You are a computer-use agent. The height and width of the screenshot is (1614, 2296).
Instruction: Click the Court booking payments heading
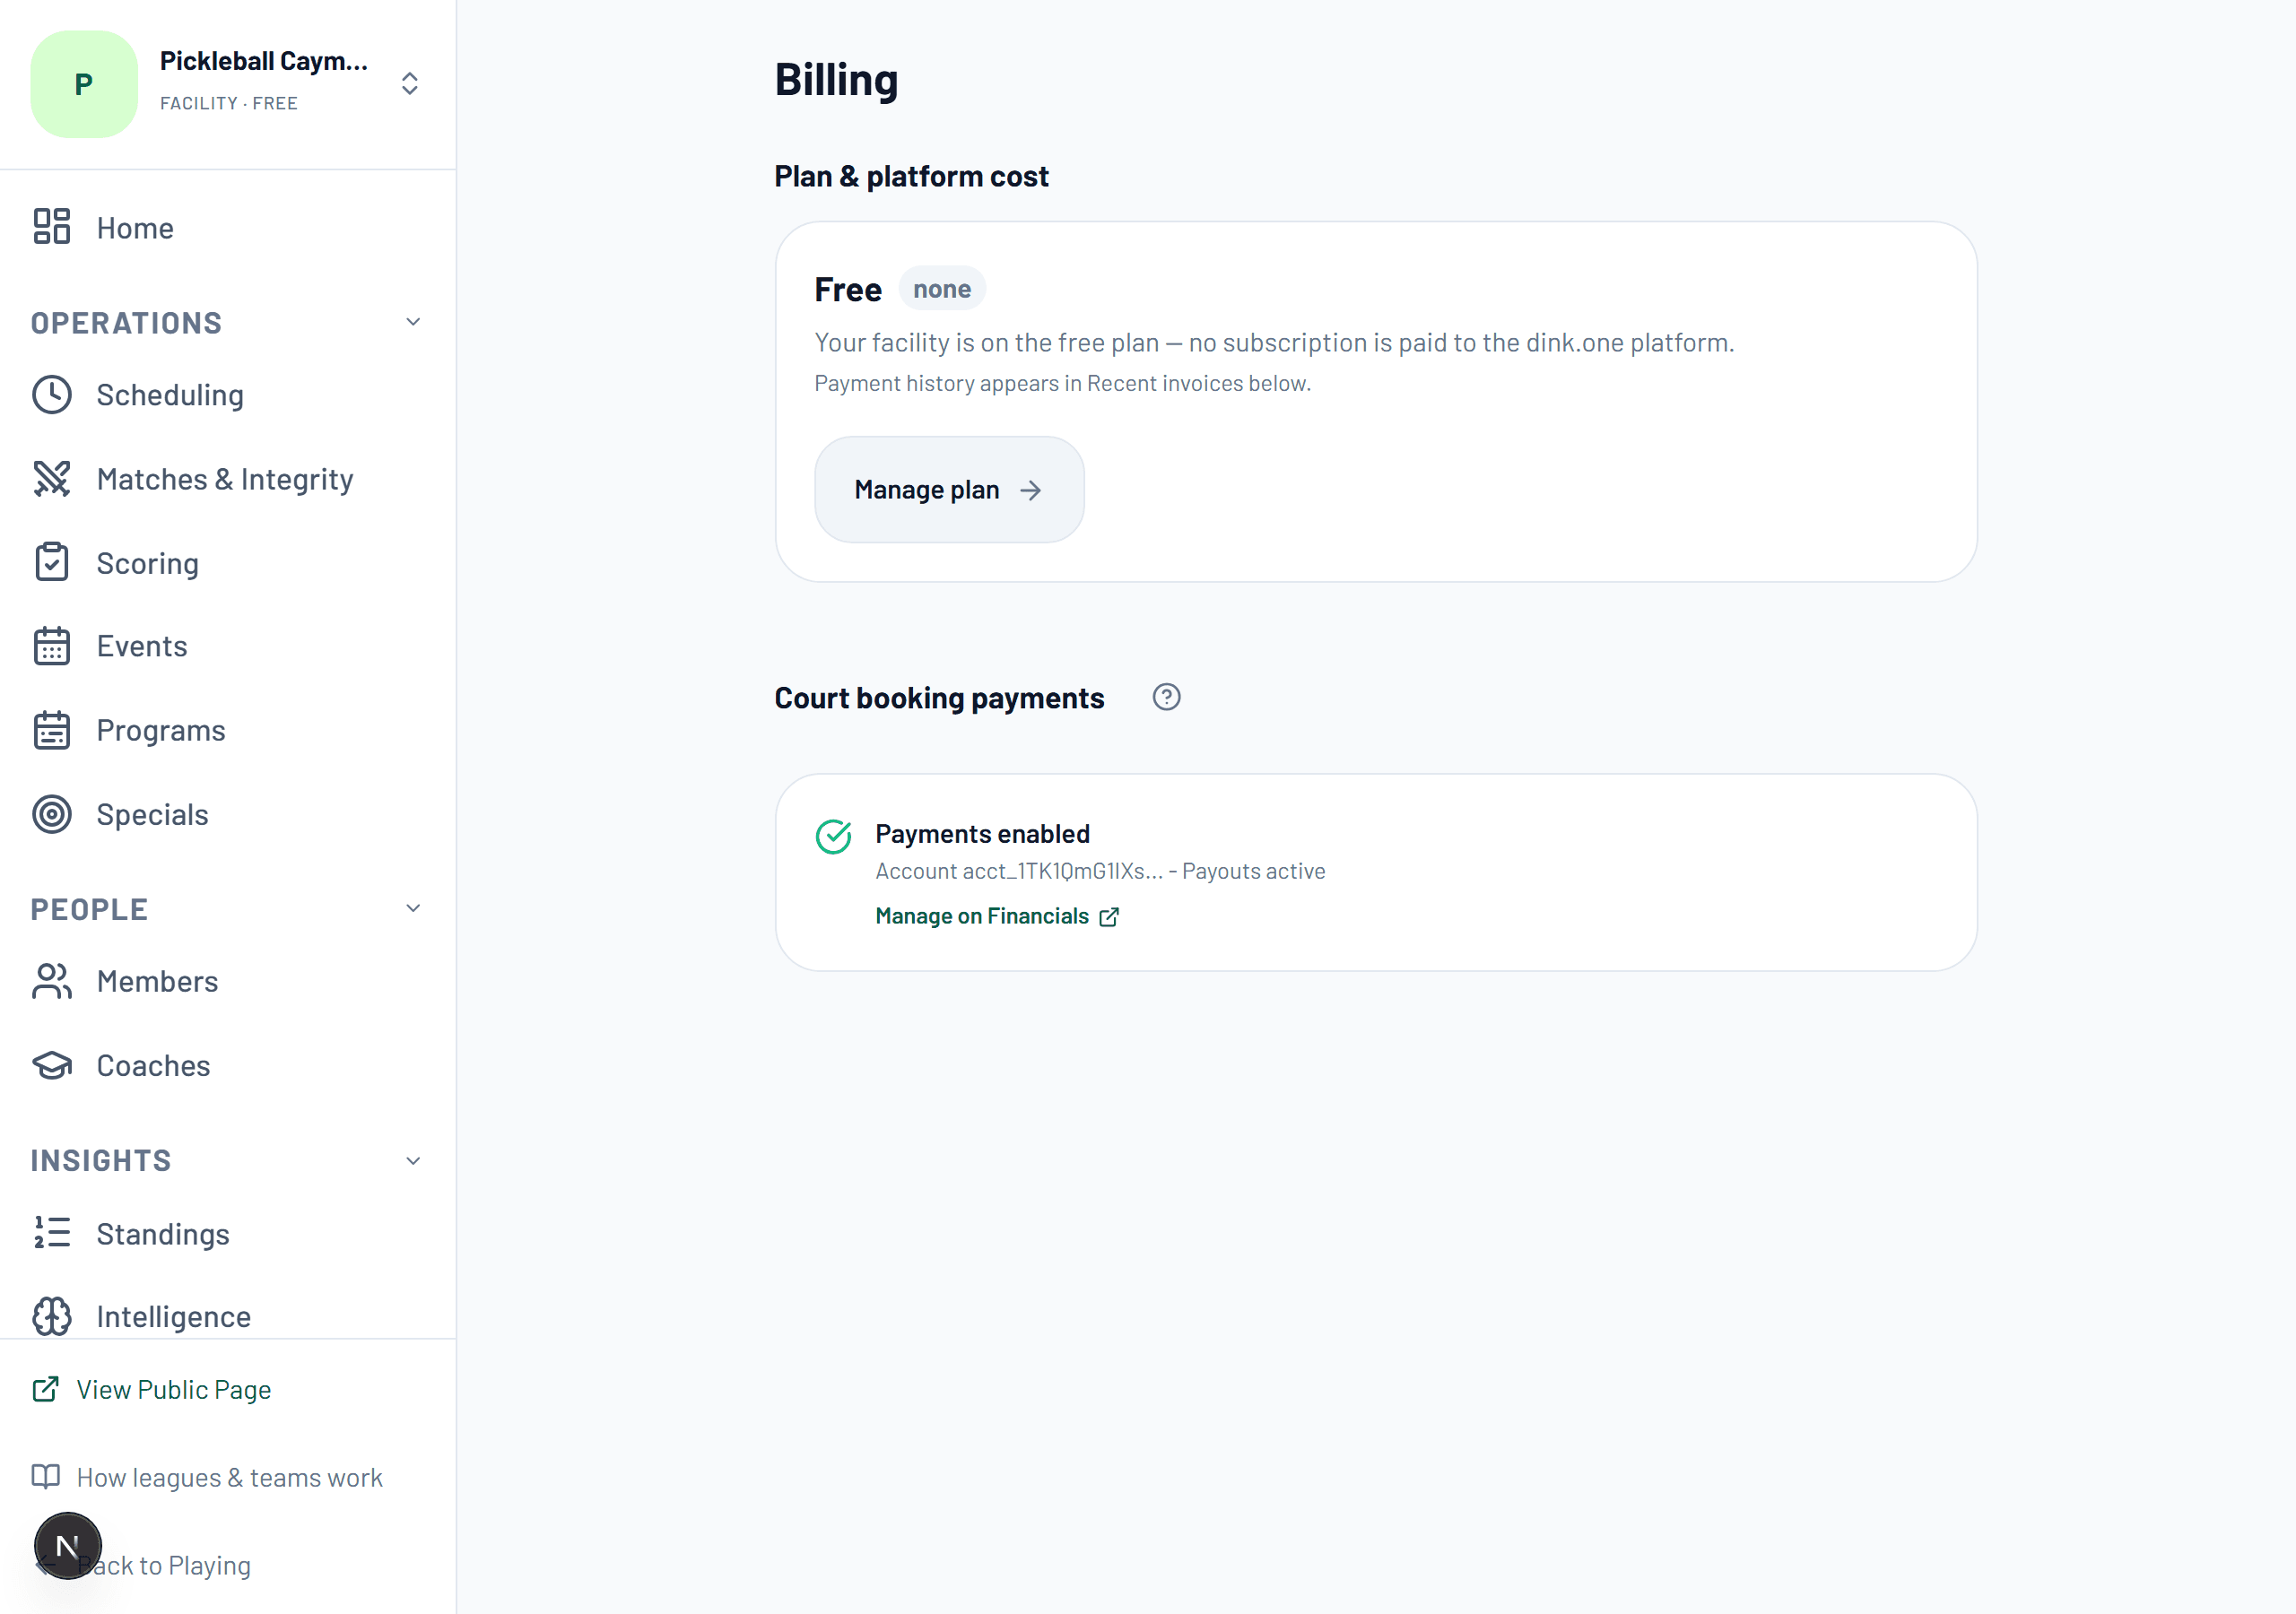point(939,698)
